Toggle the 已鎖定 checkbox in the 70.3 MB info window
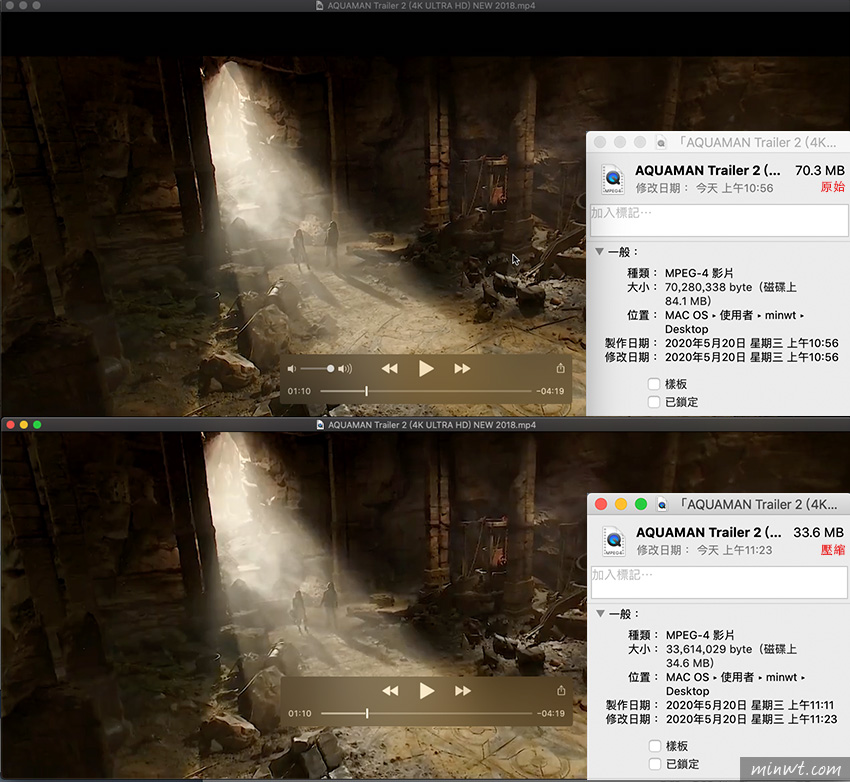The height and width of the screenshot is (782, 850). [654, 402]
